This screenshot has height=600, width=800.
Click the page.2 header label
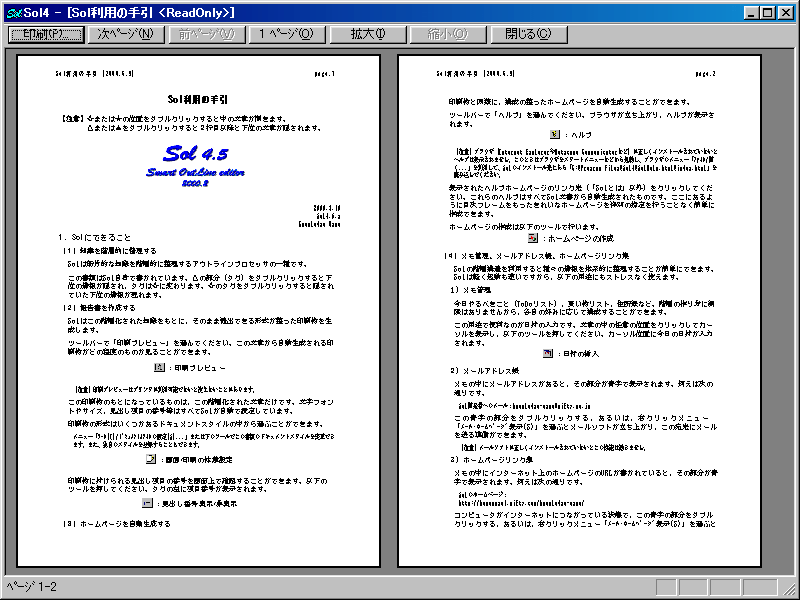click(x=705, y=74)
